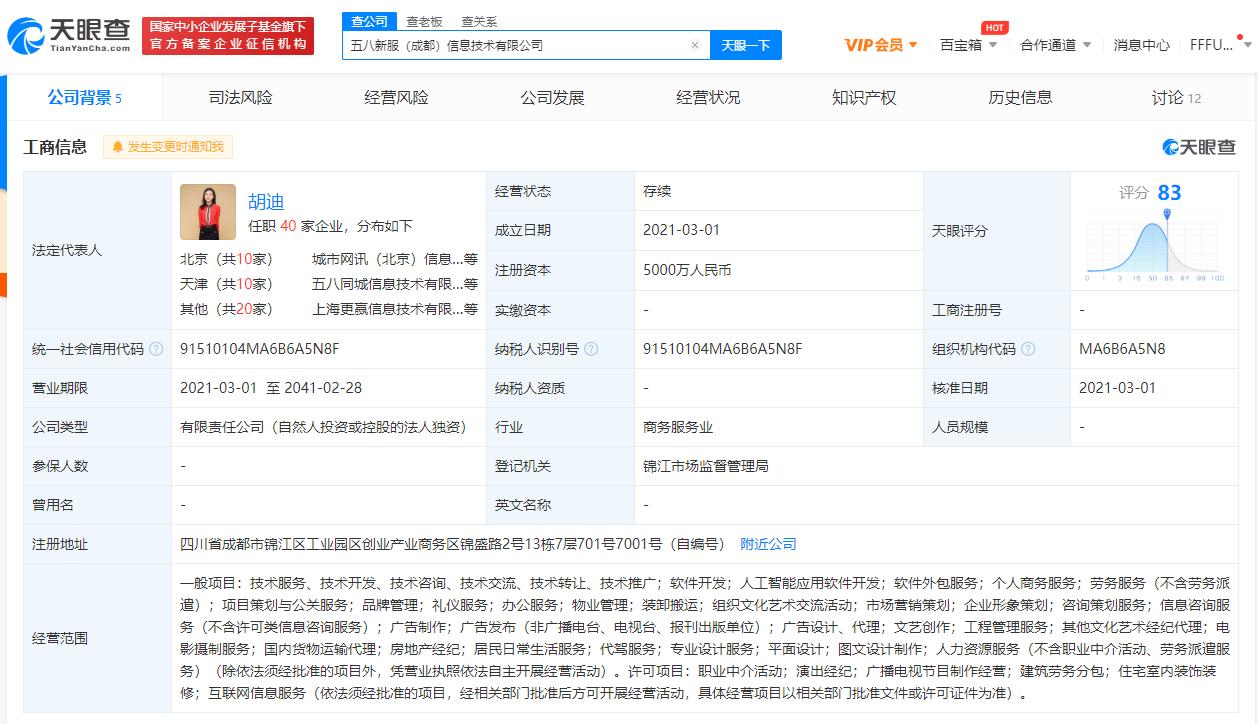This screenshot has width=1258, height=724.
Task: Click registered capital 5000万人民币
Action: (687, 270)
